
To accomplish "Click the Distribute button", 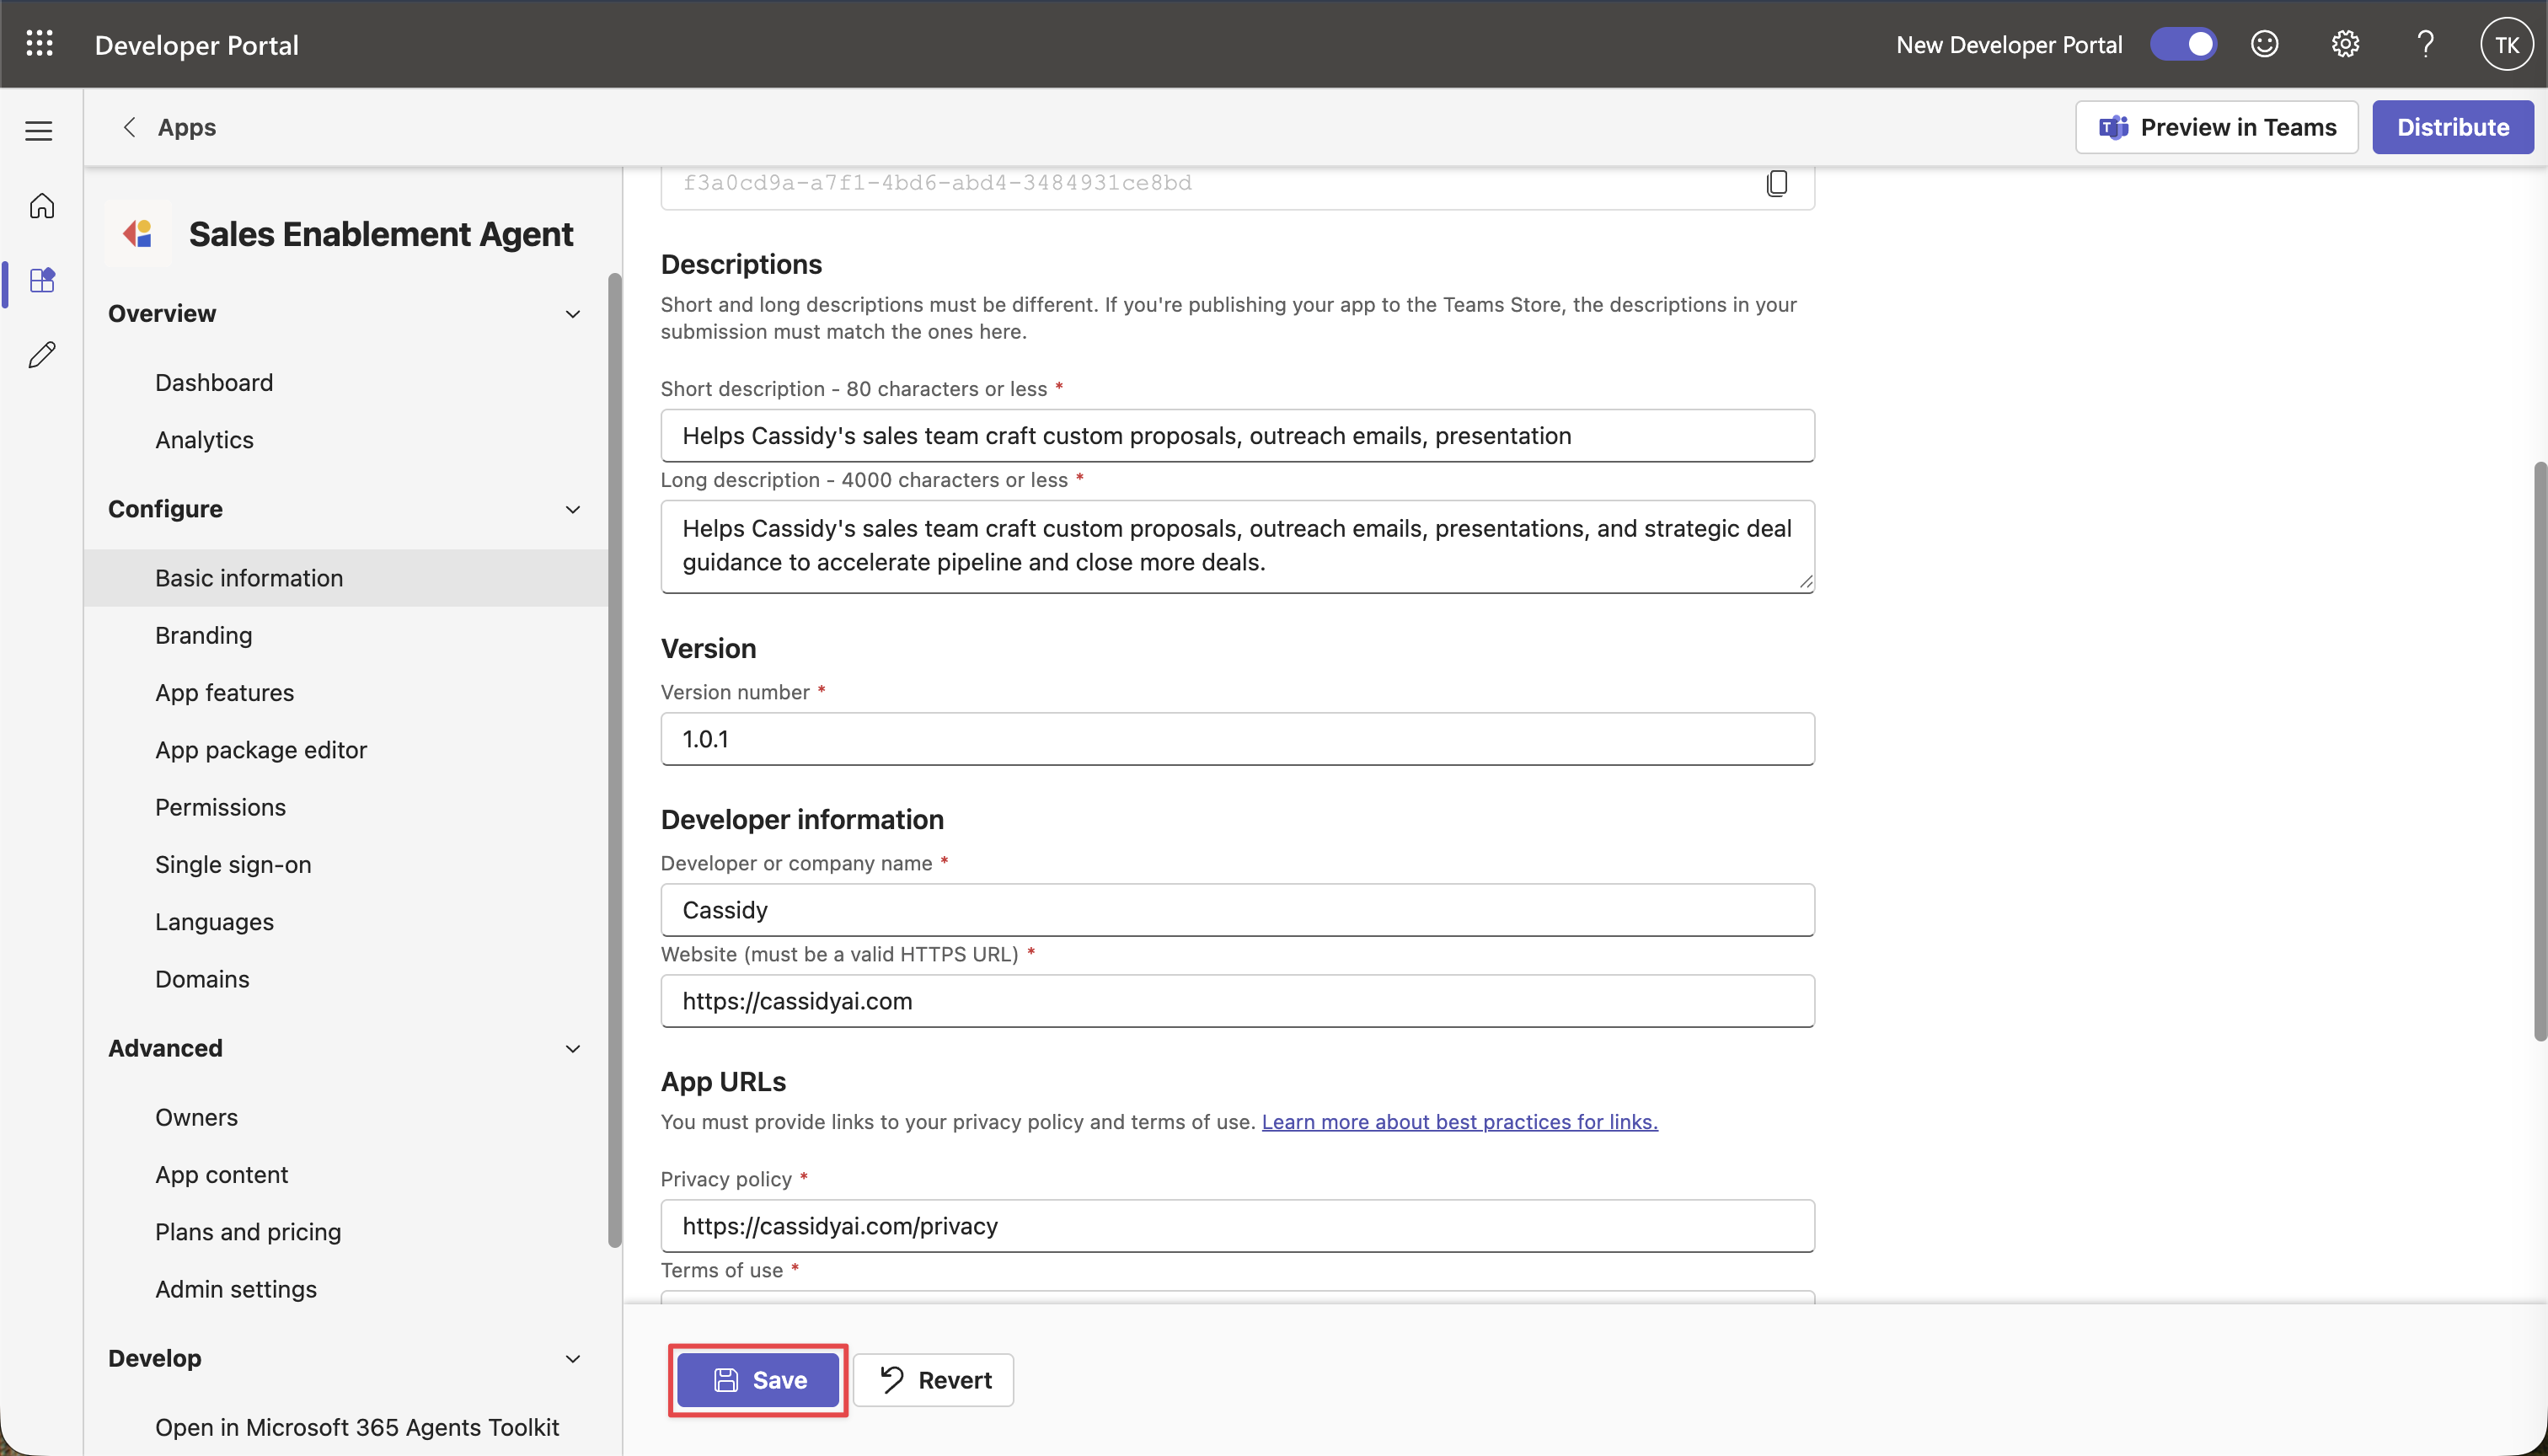I will [2452, 127].
